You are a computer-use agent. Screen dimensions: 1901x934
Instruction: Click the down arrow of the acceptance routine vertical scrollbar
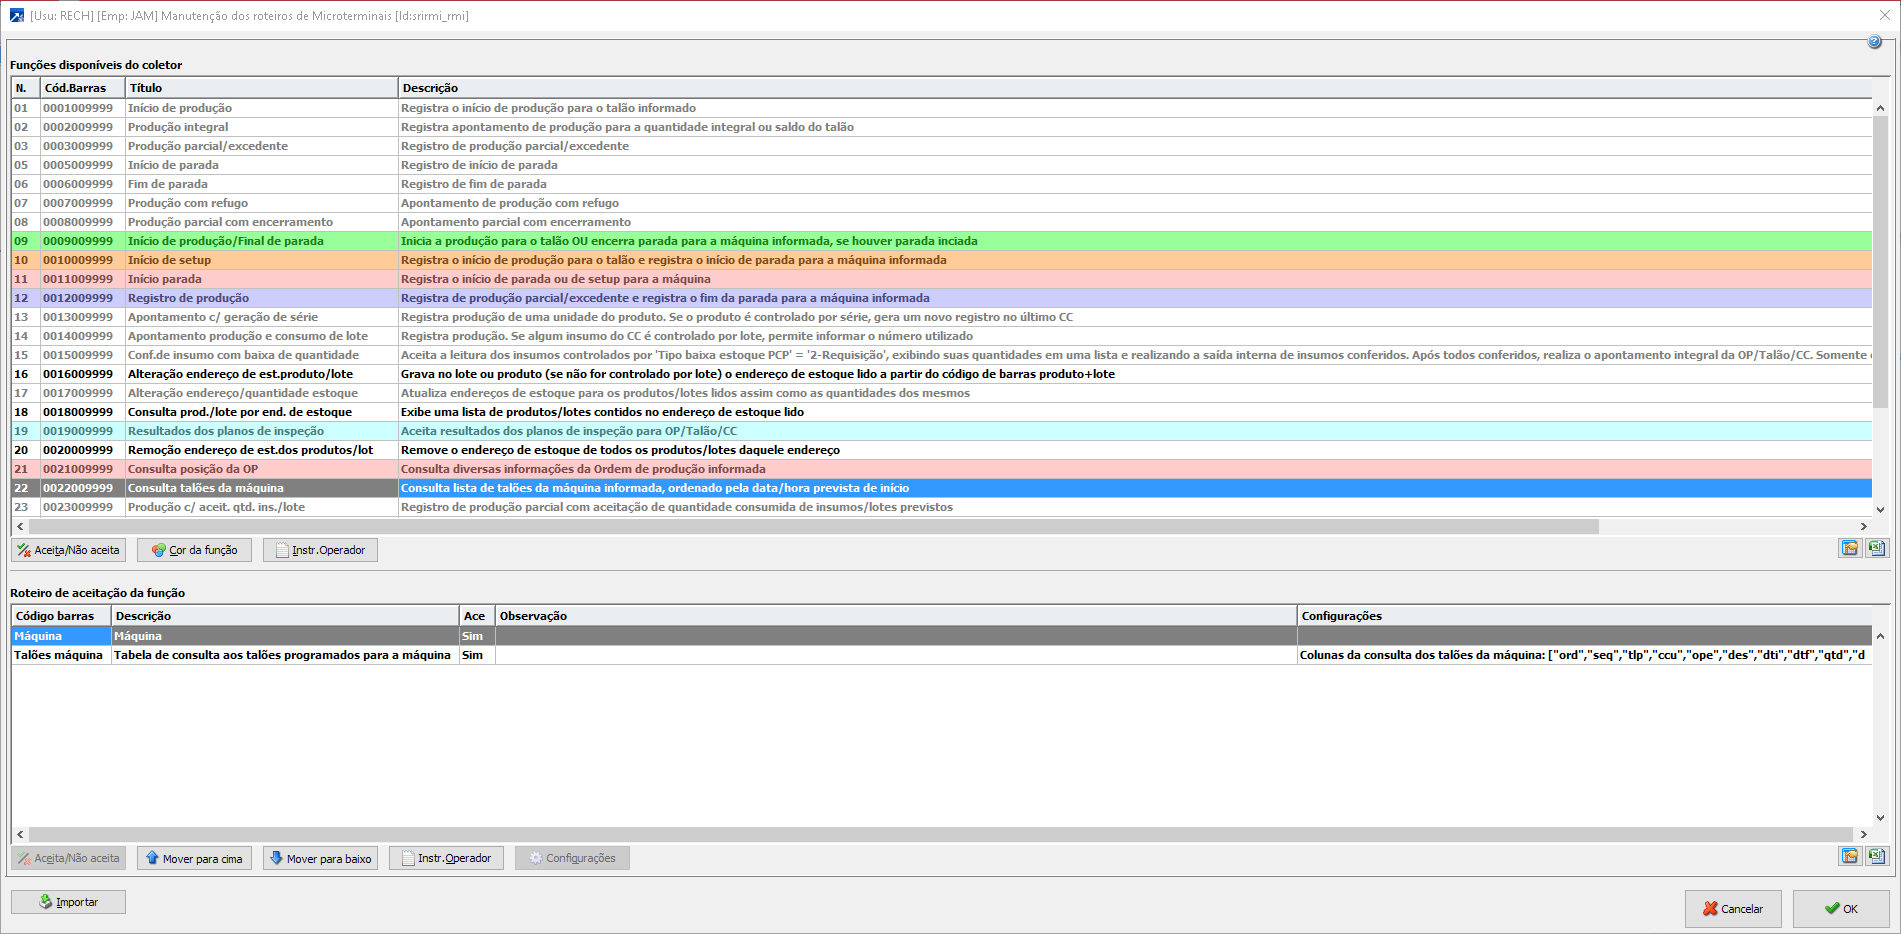1880,817
